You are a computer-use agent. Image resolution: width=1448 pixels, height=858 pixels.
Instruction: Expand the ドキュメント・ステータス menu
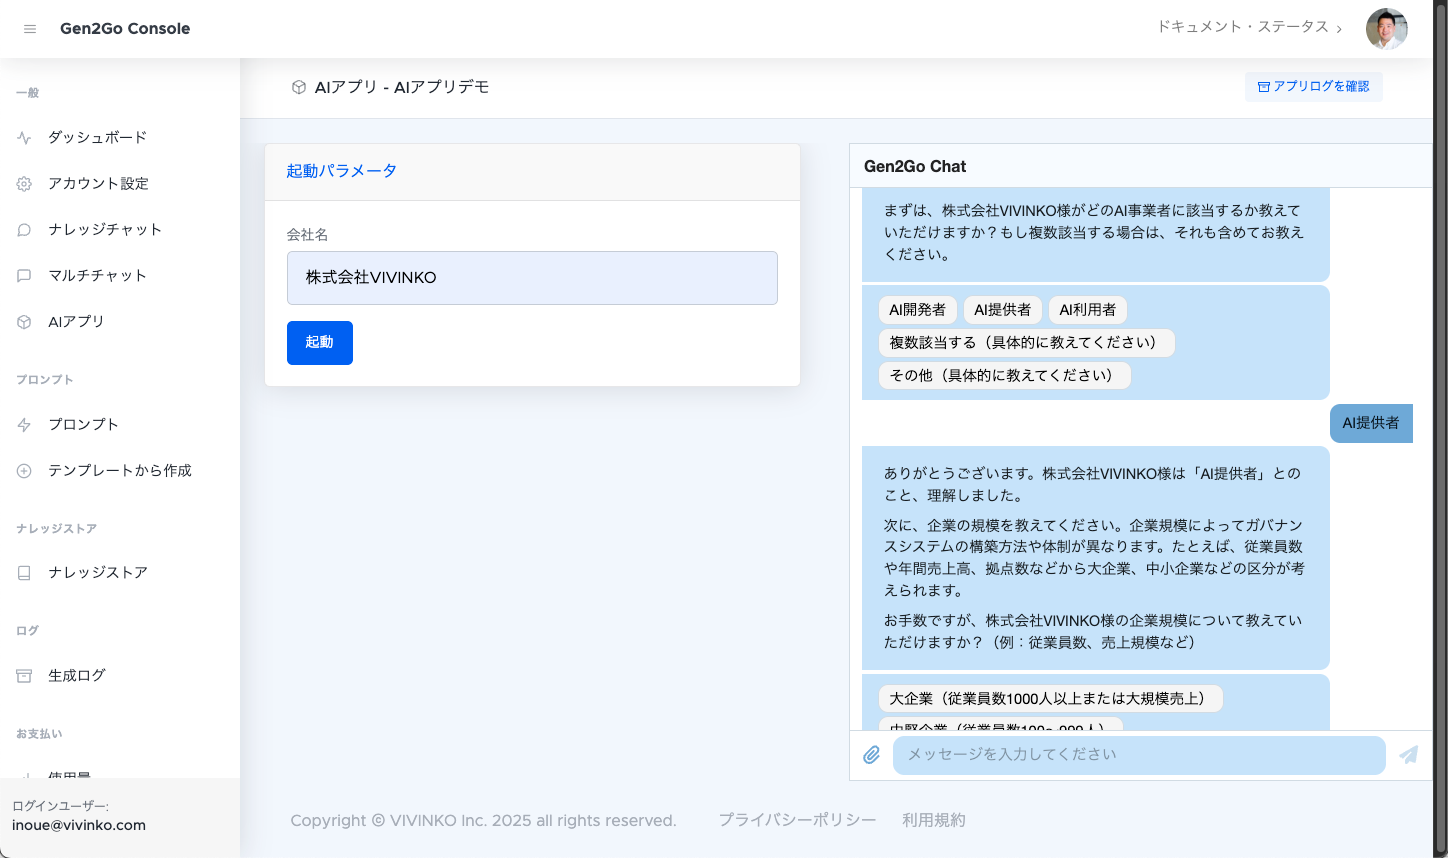coord(1249,27)
